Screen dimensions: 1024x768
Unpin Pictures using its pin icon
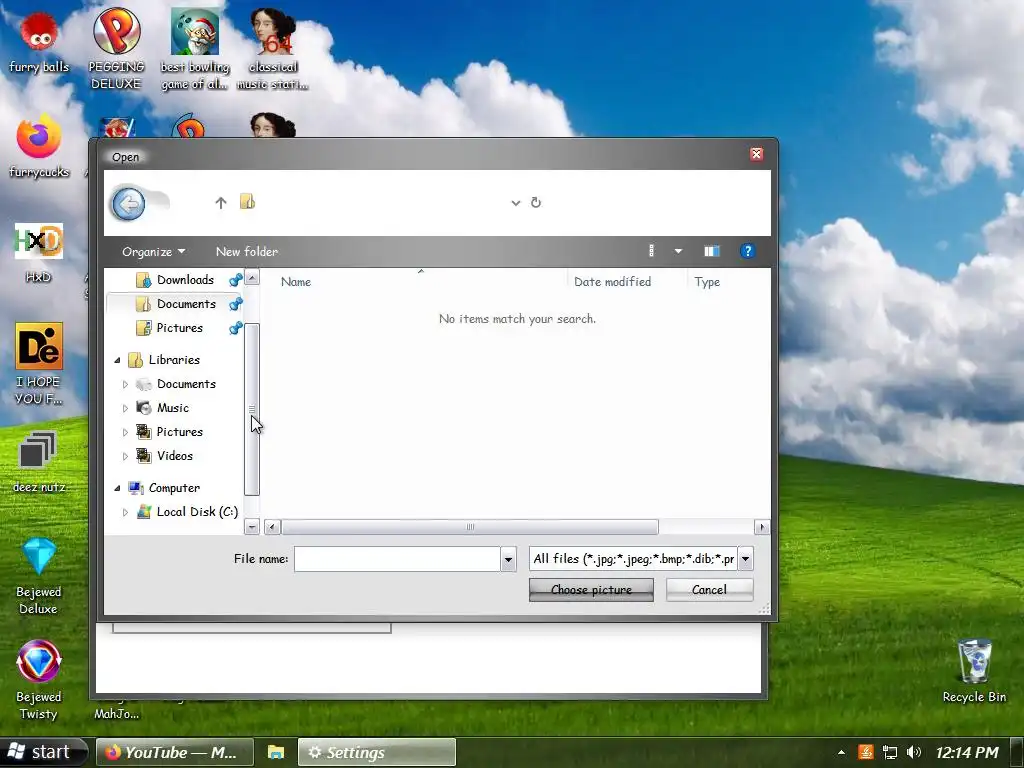coord(236,328)
